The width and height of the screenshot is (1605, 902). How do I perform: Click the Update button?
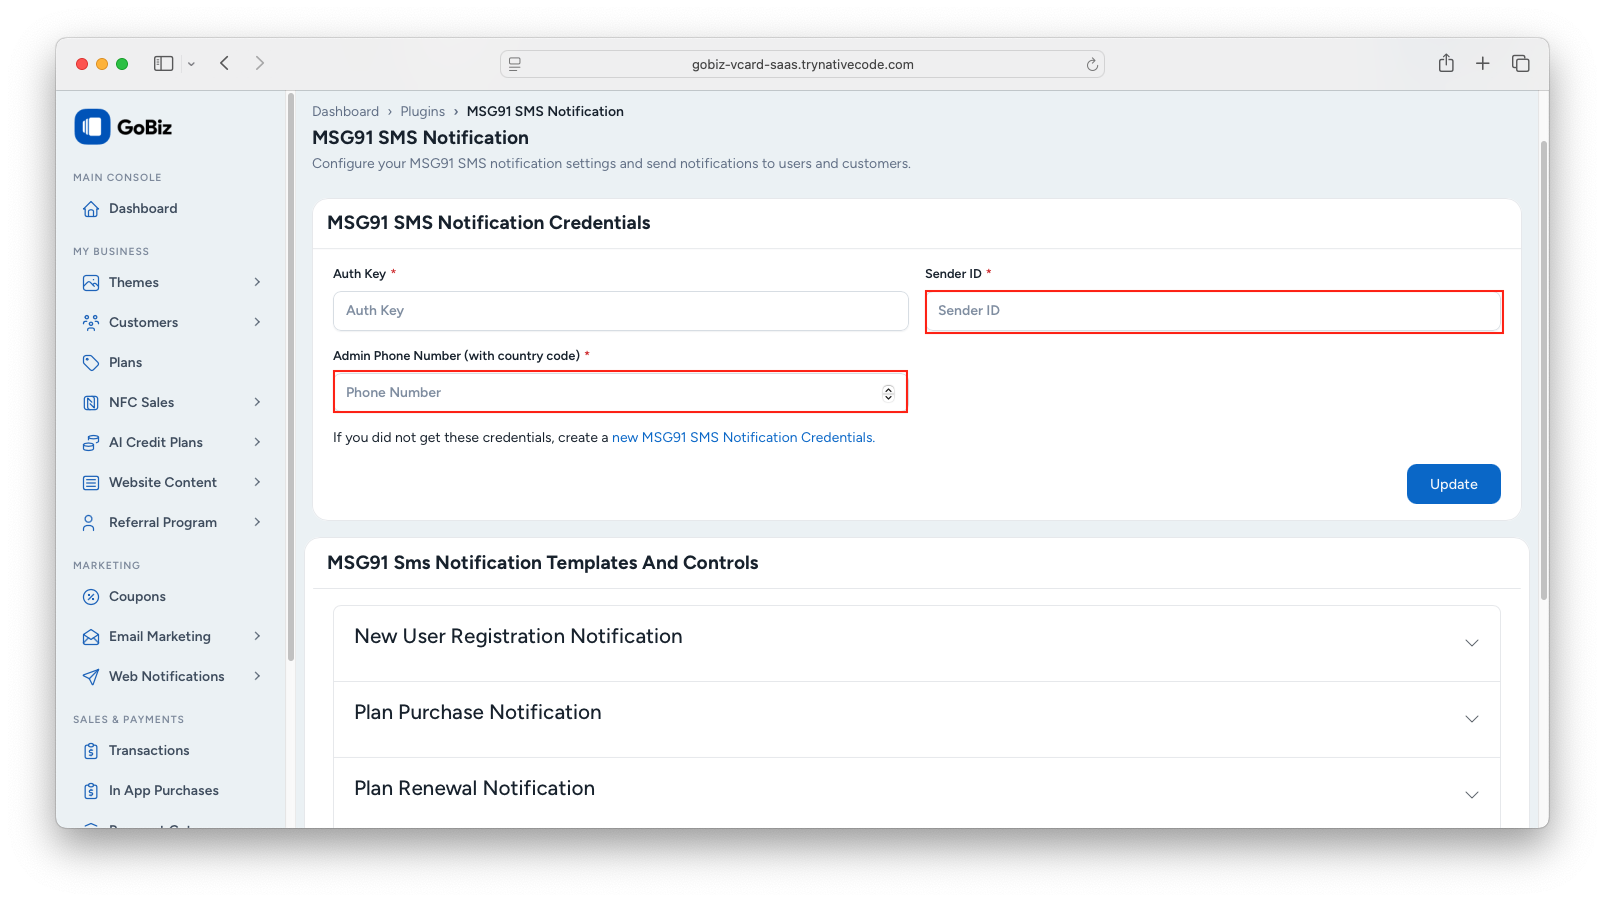pos(1453,484)
